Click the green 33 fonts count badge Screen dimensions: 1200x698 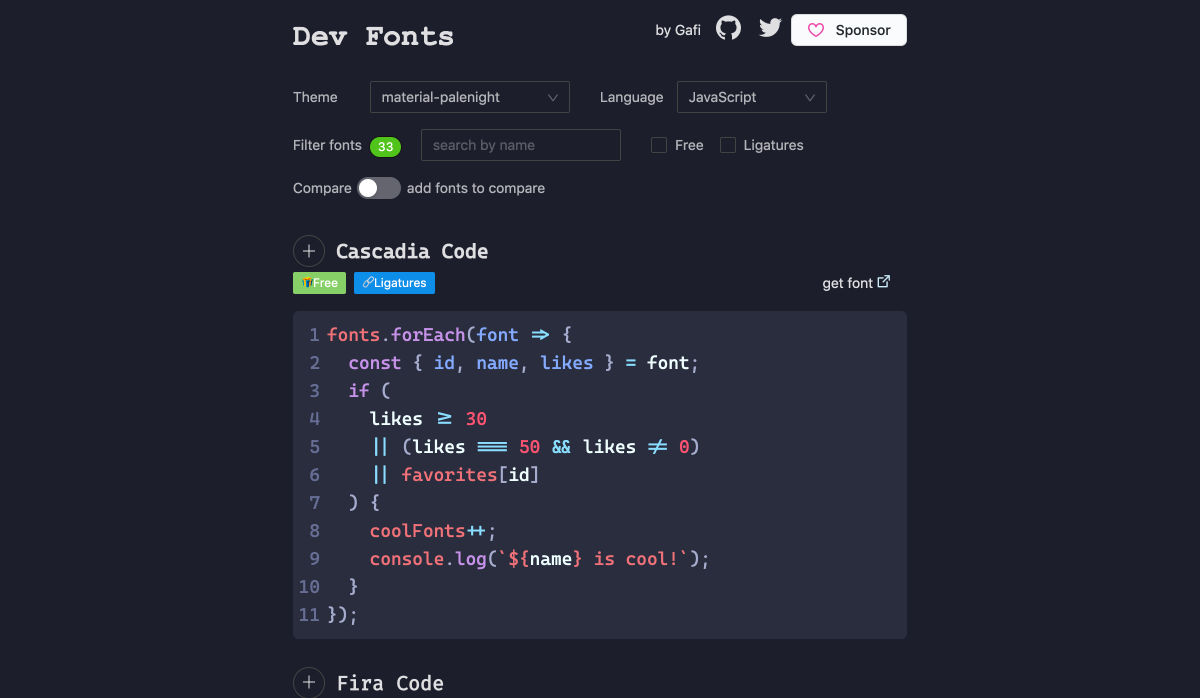click(x=385, y=146)
